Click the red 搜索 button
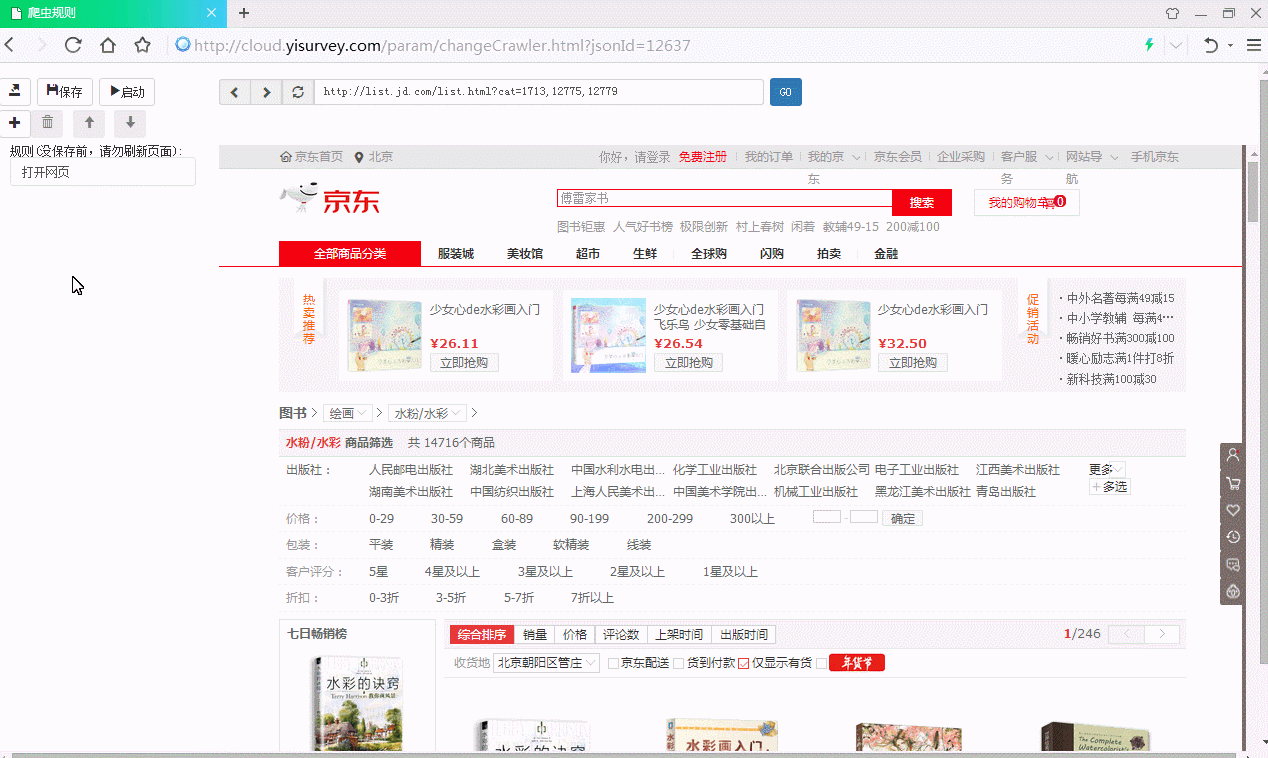 click(x=922, y=202)
